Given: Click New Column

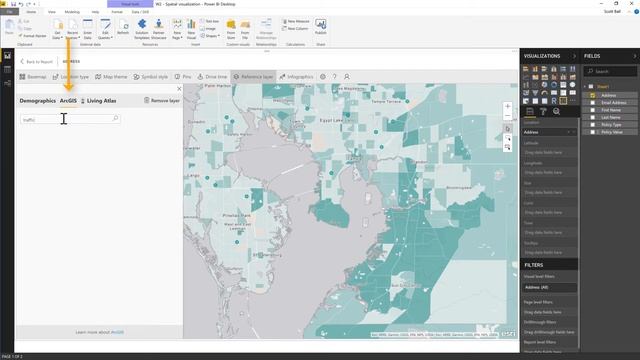Looking at the screenshot, I should pos(295,29).
